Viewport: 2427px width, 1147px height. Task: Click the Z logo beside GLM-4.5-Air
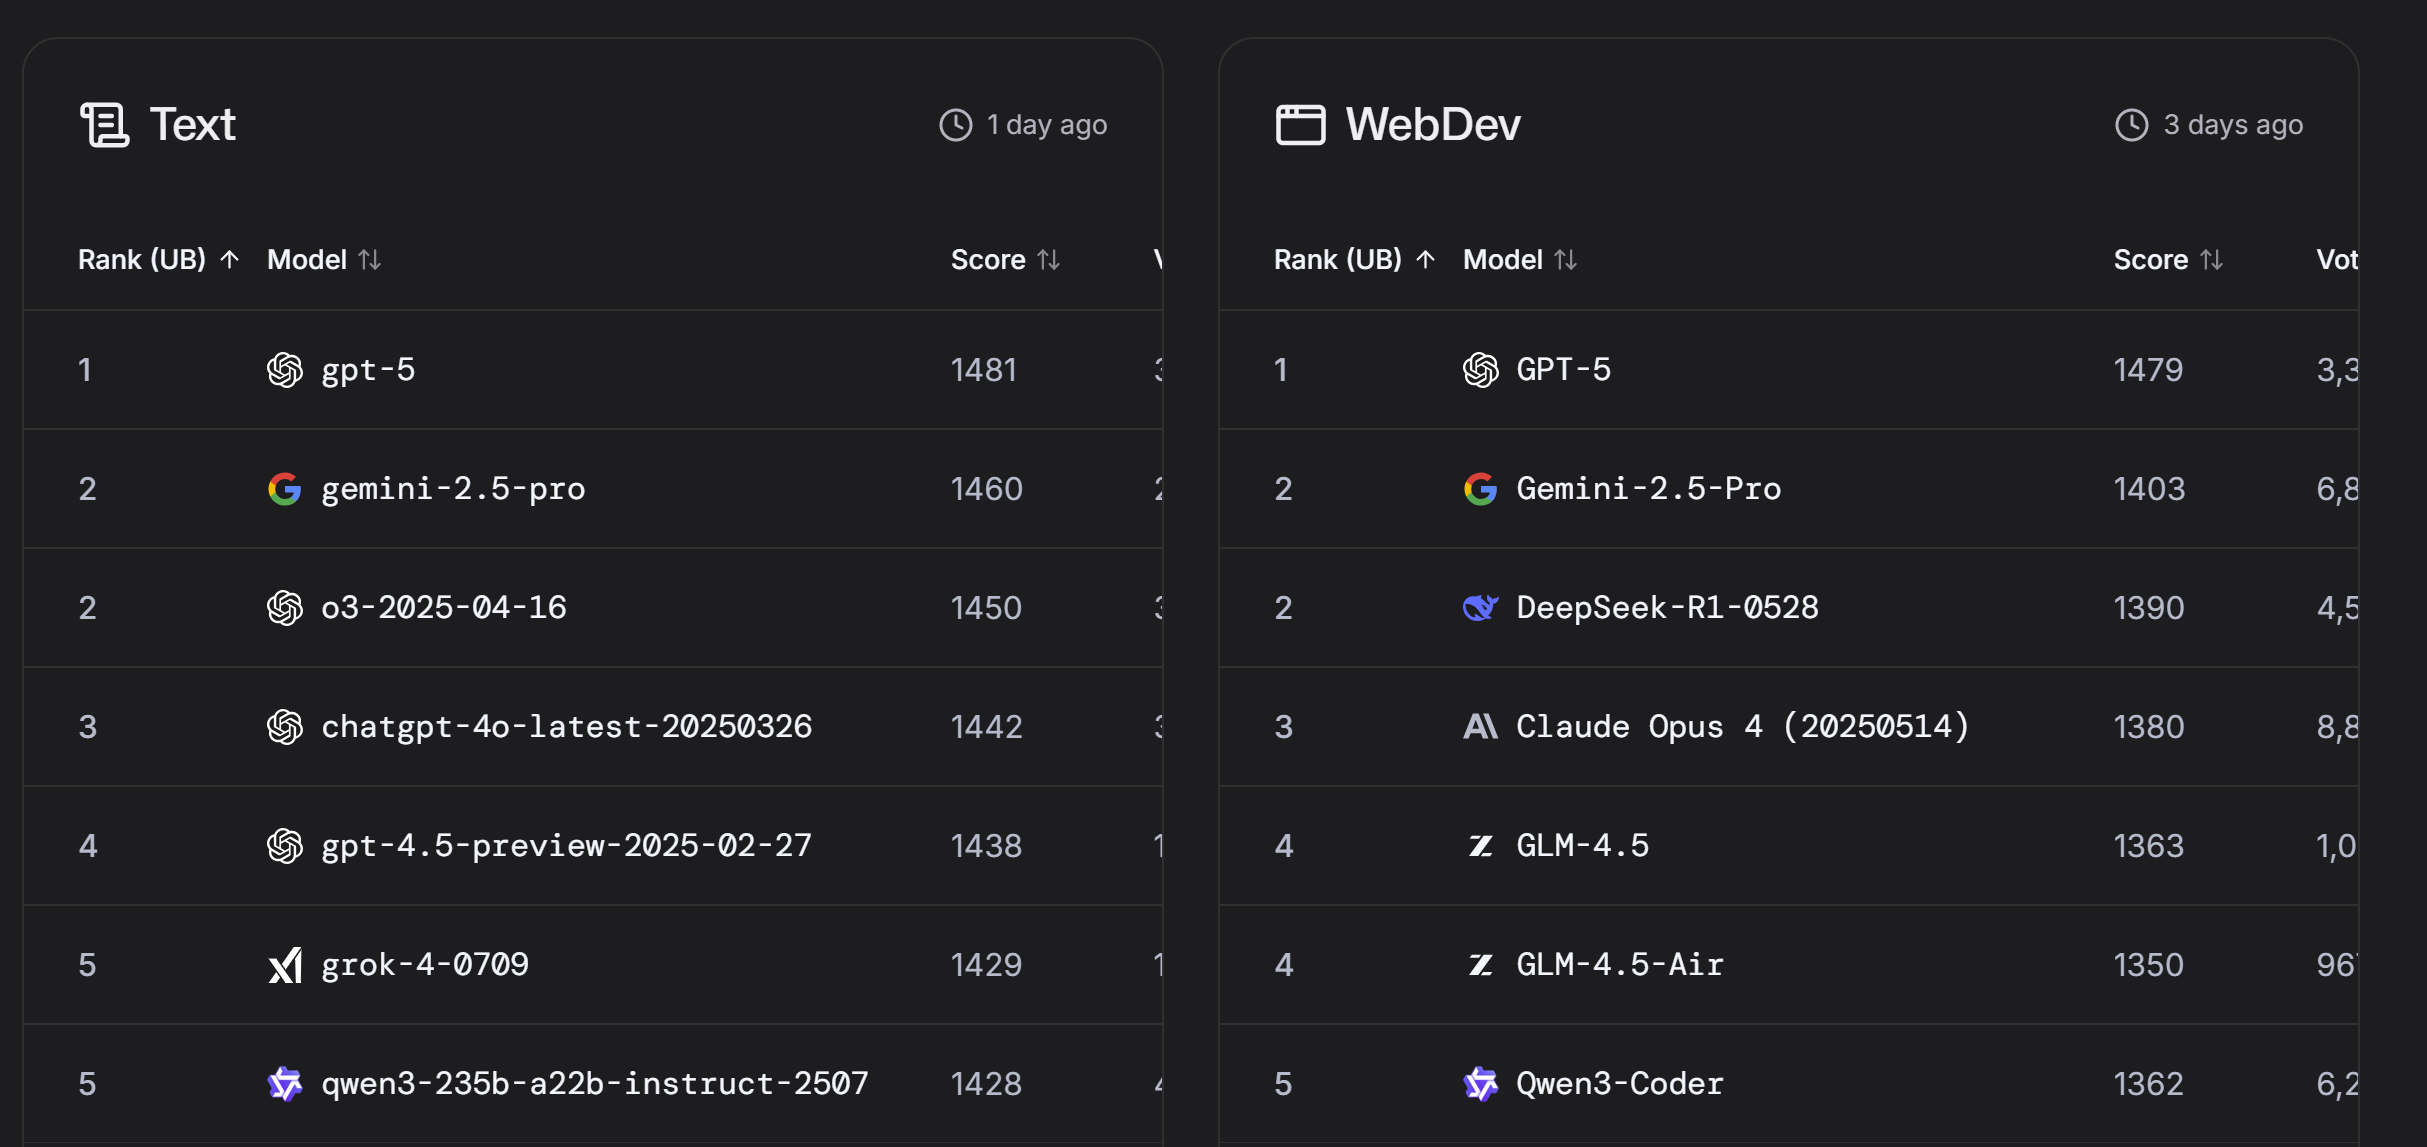(x=1480, y=965)
